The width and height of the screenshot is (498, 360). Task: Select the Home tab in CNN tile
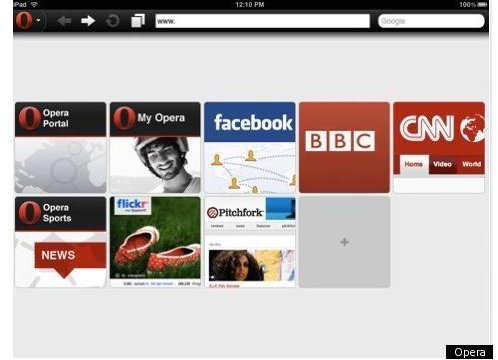[x=414, y=164]
